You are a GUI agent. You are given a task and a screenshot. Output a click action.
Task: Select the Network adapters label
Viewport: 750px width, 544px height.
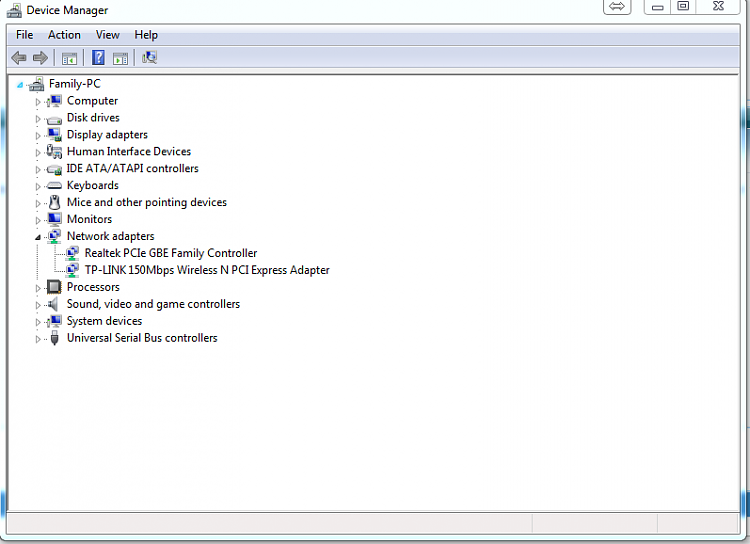tap(110, 236)
